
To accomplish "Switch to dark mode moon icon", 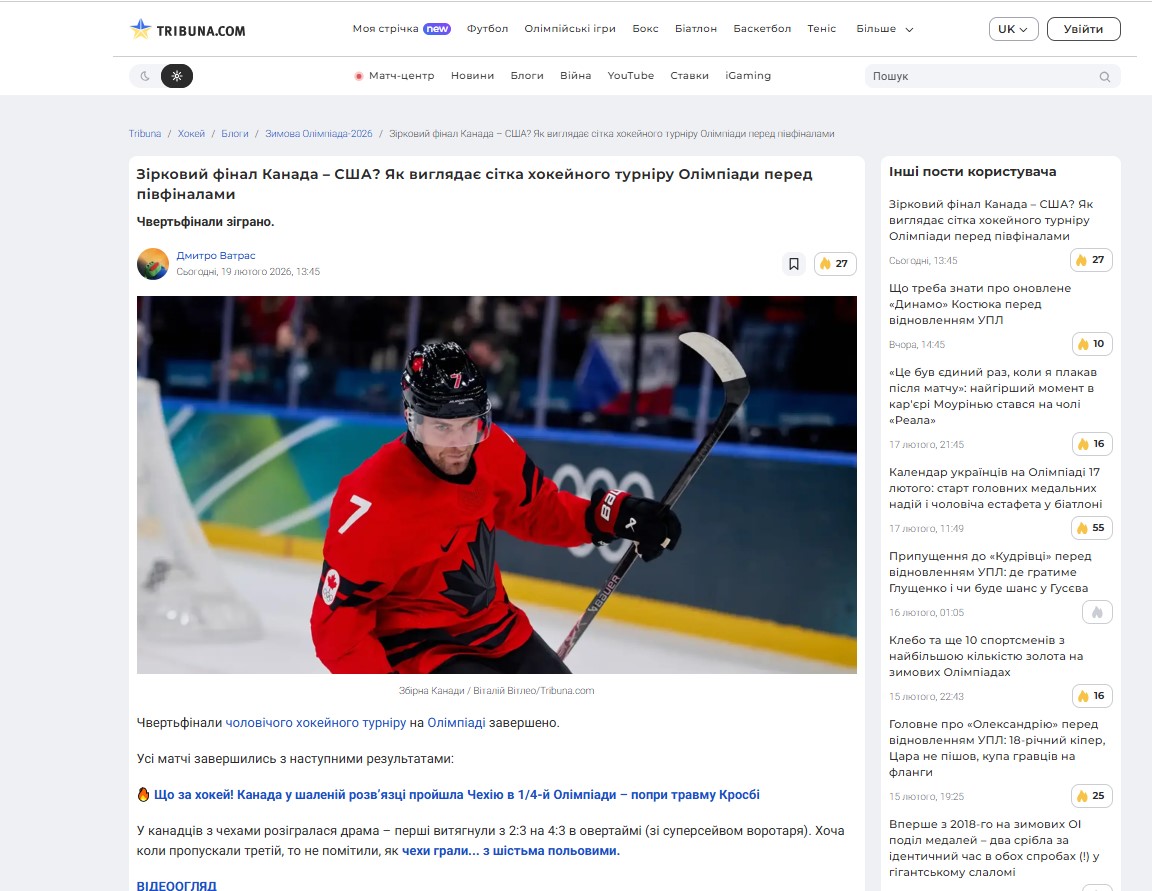I will (145, 76).
